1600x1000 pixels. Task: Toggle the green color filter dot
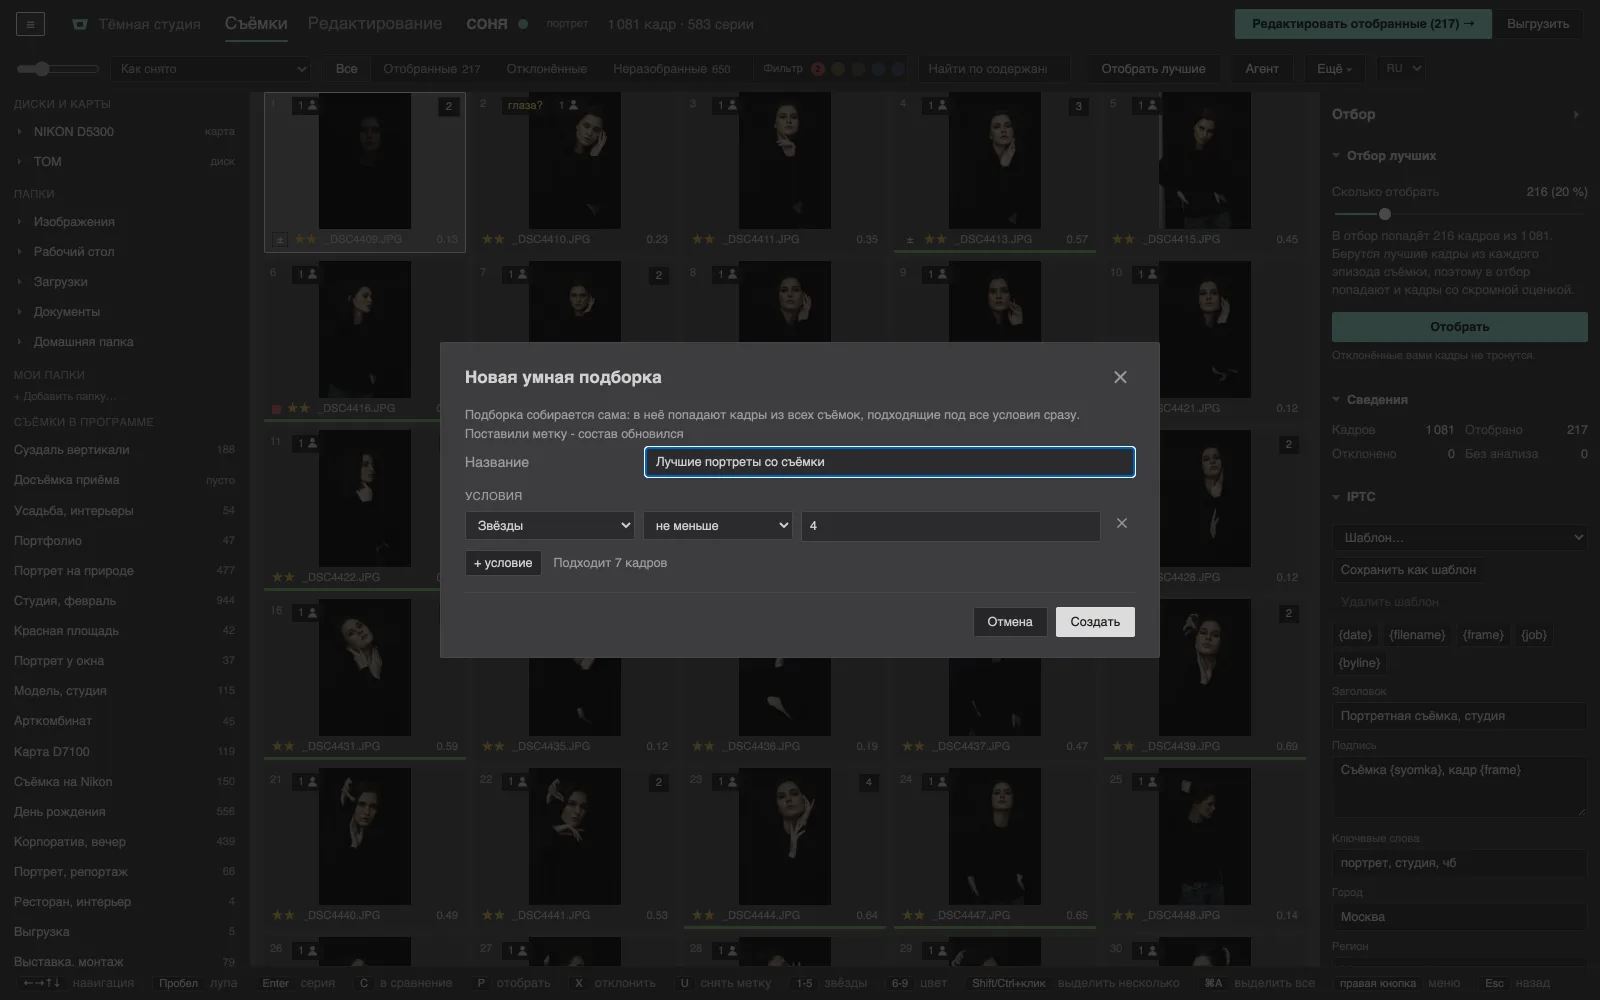pos(858,69)
